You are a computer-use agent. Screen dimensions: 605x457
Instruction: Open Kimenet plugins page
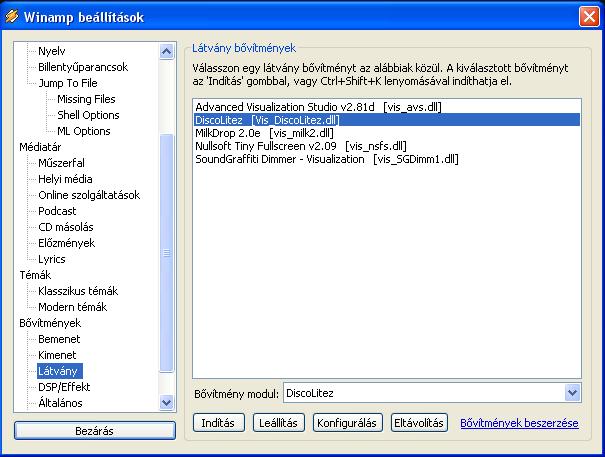coord(57,355)
